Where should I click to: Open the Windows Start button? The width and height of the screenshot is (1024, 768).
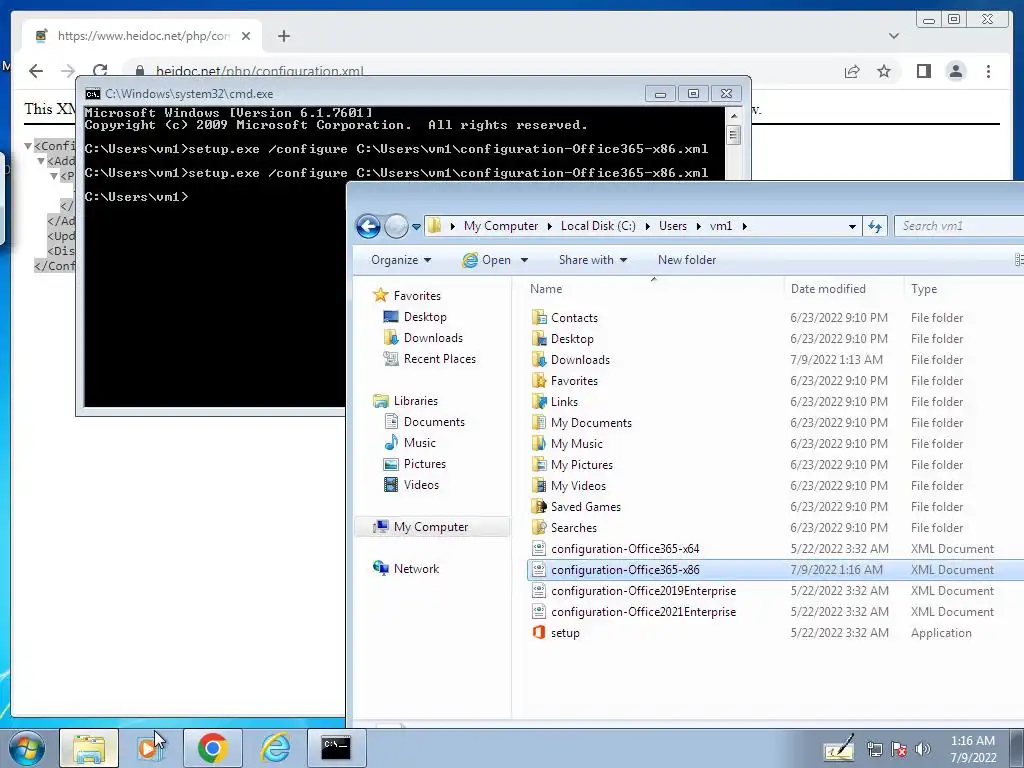[27, 748]
